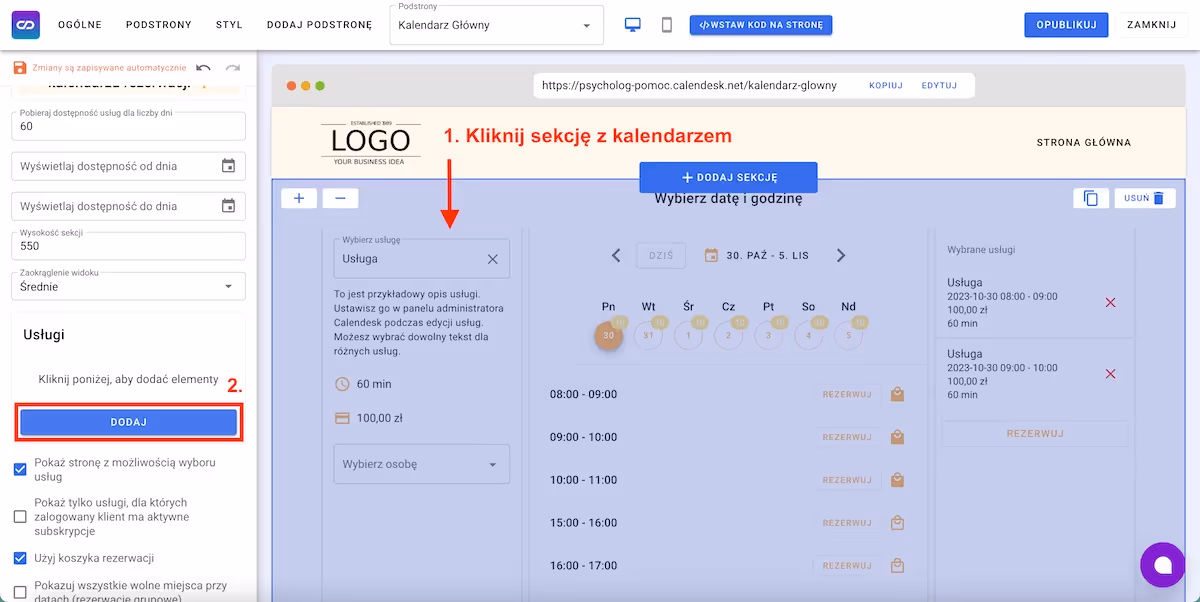
Task: Switch to desktop preview icon
Action: [632, 25]
